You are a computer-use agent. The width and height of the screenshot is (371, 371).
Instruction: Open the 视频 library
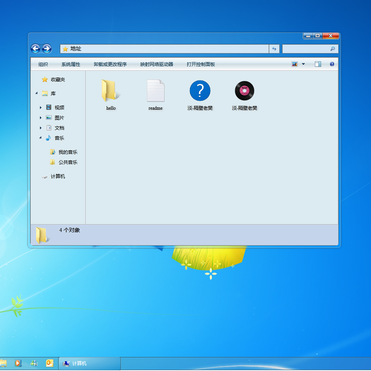[x=55, y=107]
